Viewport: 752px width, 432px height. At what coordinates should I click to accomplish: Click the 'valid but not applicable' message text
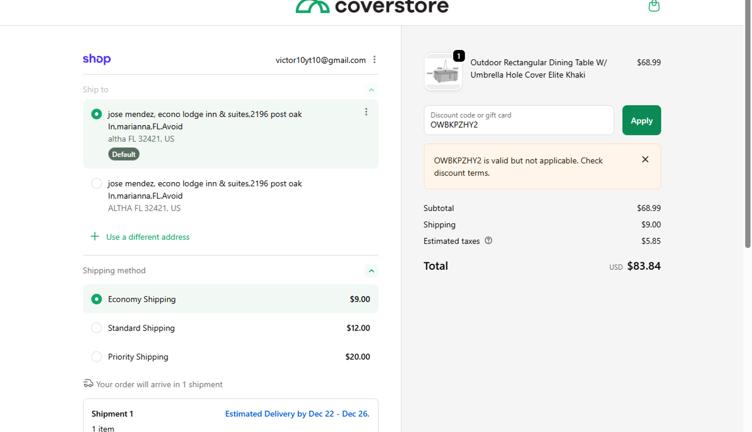pyautogui.click(x=518, y=166)
